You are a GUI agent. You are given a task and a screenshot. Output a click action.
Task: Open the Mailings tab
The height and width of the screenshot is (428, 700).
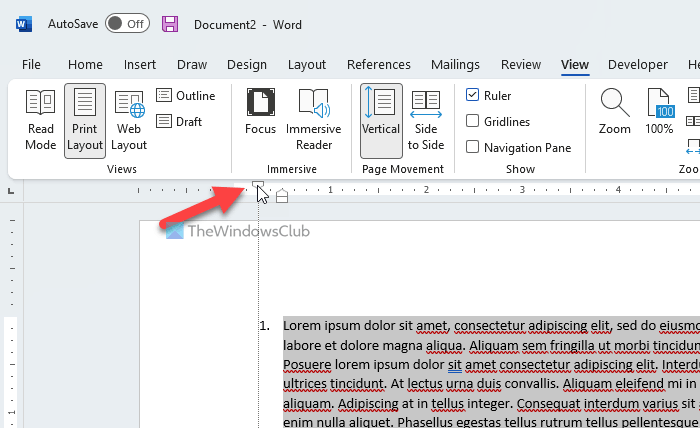pos(455,65)
